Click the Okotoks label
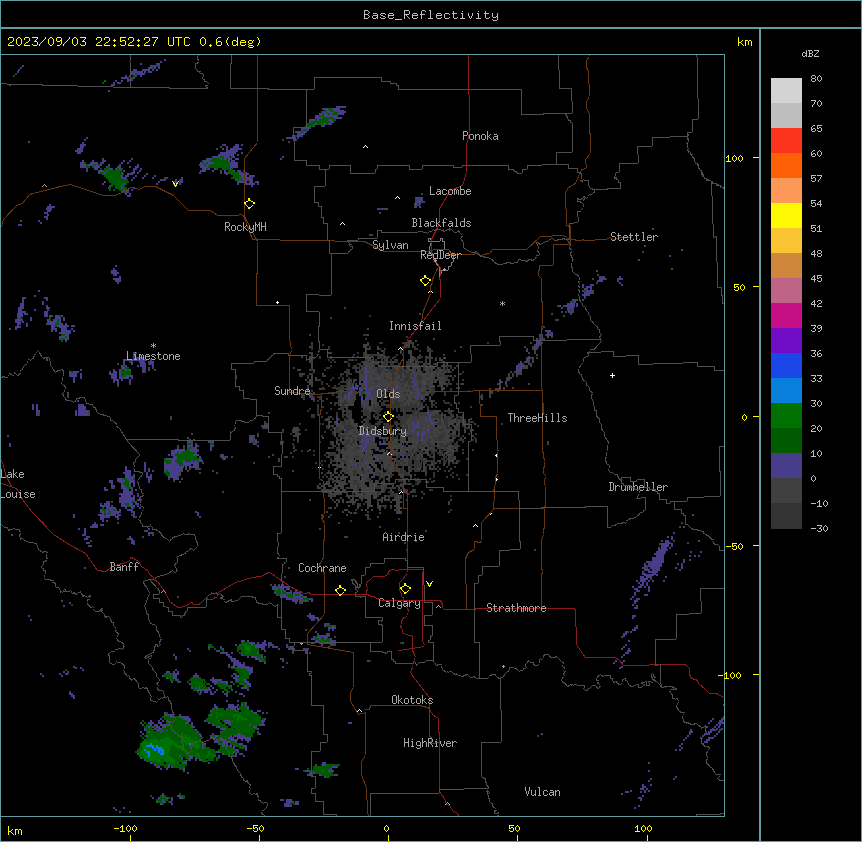 point(412,700)
